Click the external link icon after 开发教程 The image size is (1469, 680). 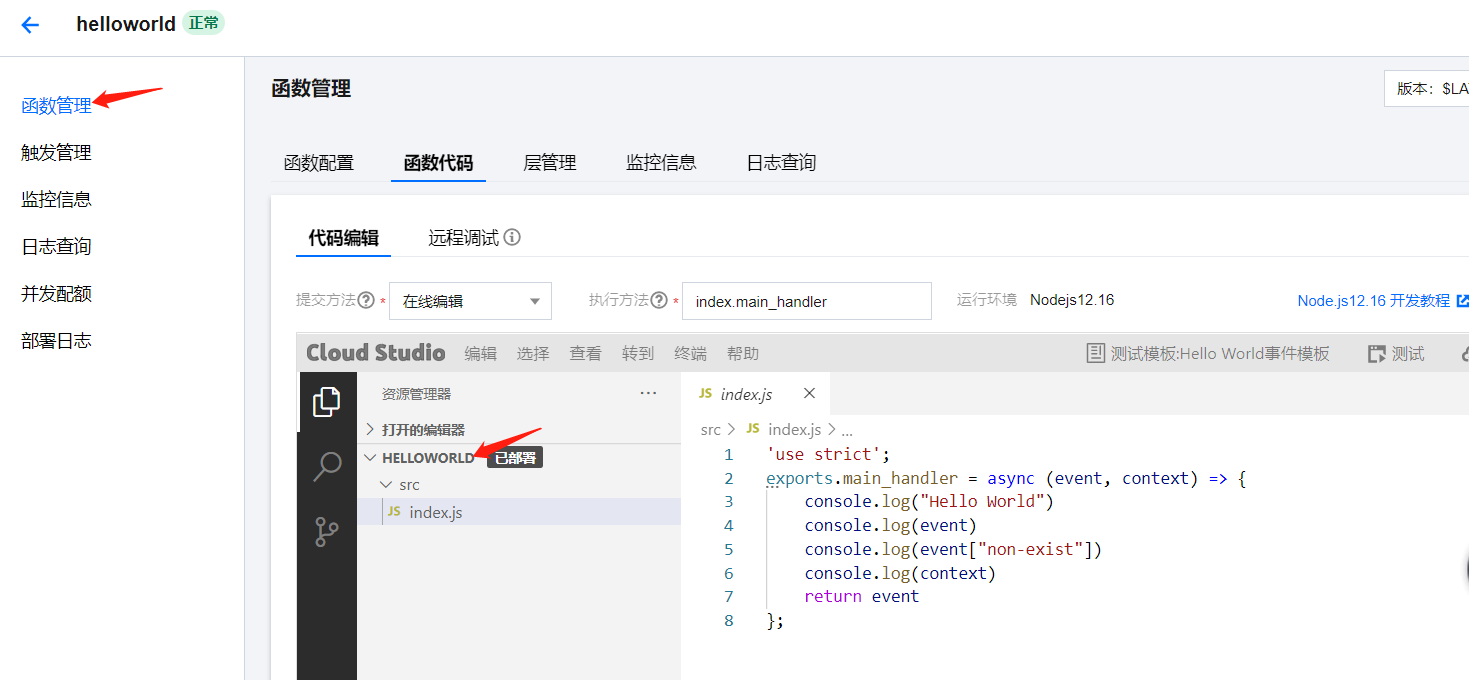pyautogui.click(x=1463, y=301)
